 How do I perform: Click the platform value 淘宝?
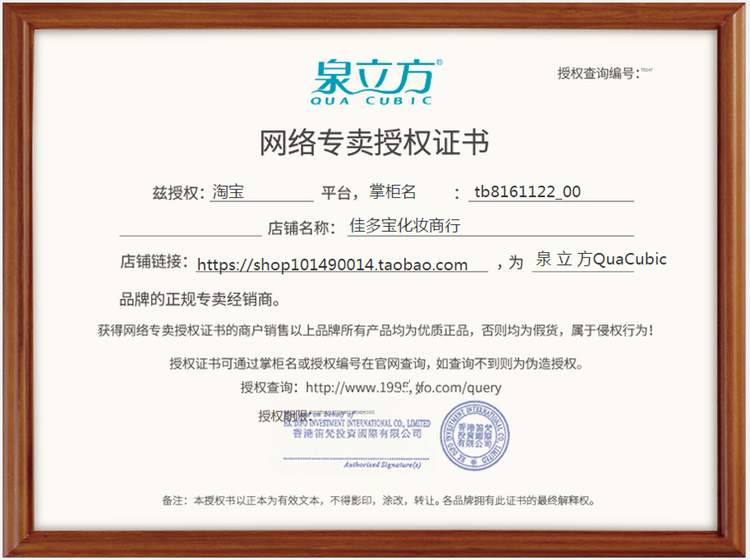[x=228, y=192]
